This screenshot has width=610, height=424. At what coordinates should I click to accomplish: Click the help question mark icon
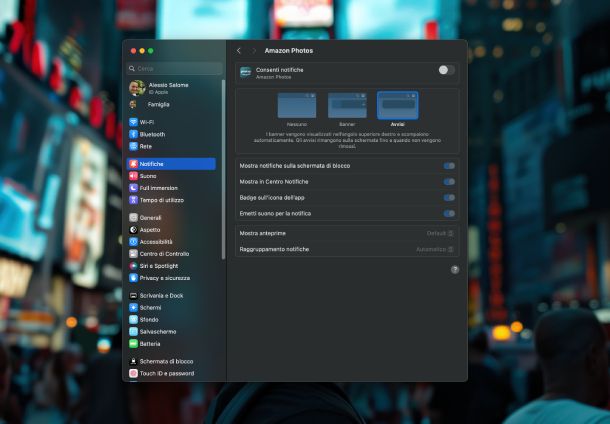pyautogui.click(x=455, y=270)
